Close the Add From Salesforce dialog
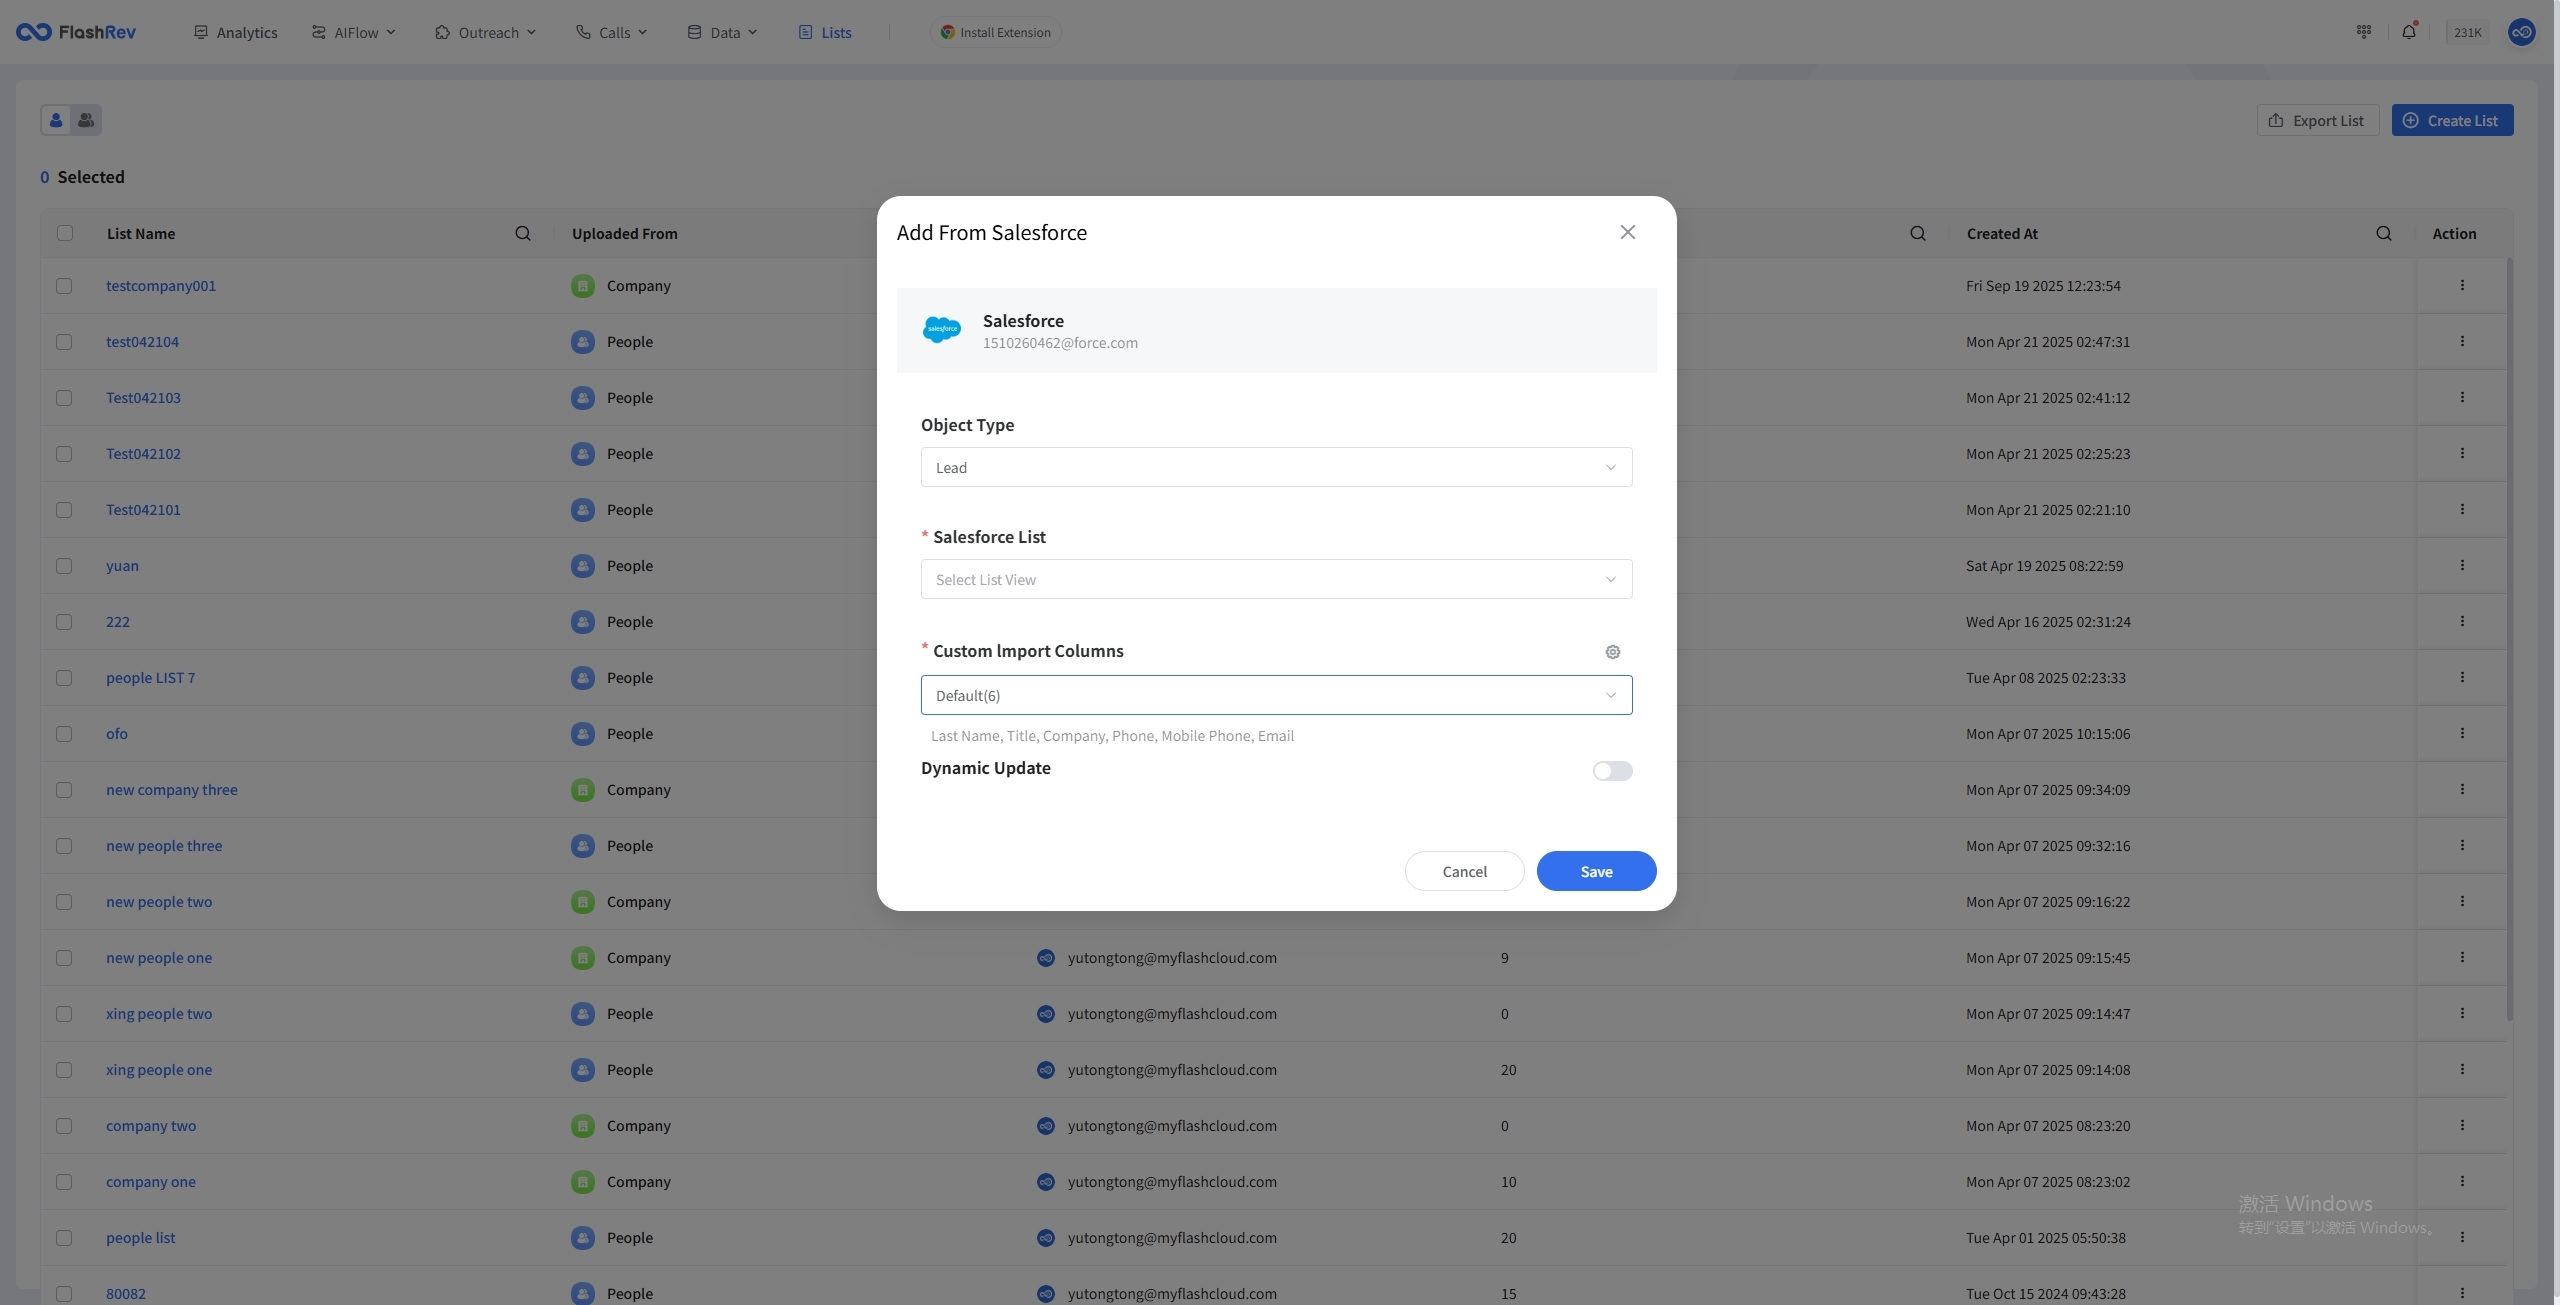The height and width of the screenshot is (1305, 2560). coord(1627,232)
